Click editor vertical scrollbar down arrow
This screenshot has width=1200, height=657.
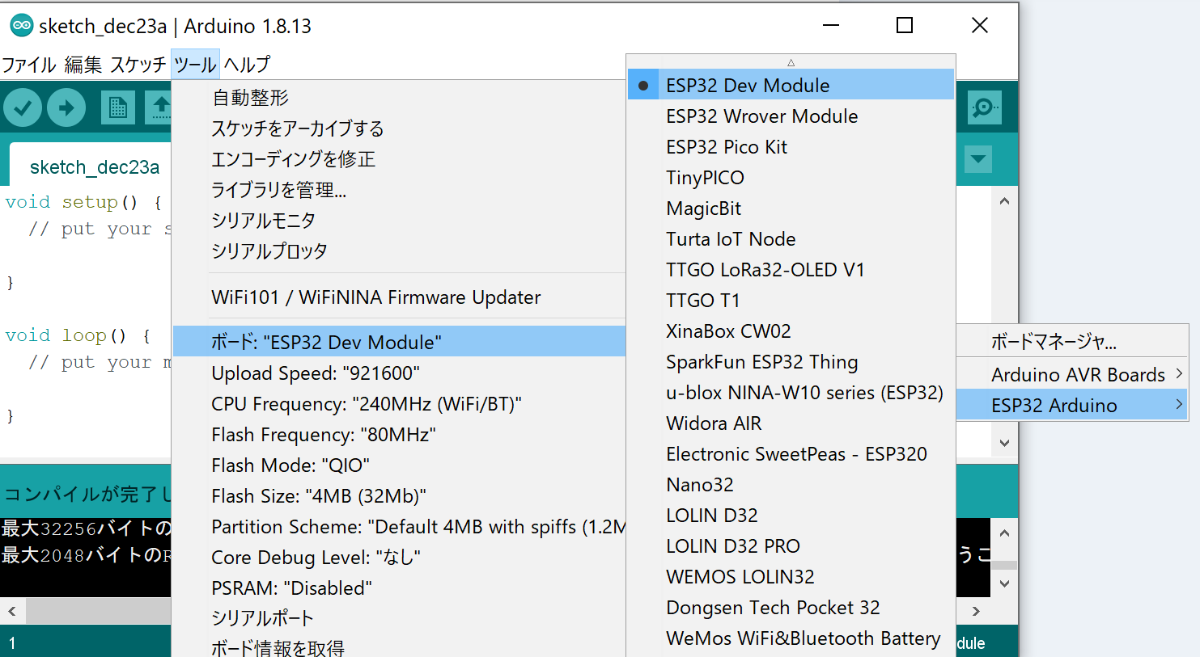pyautogui.click(x=1006, y=441)
